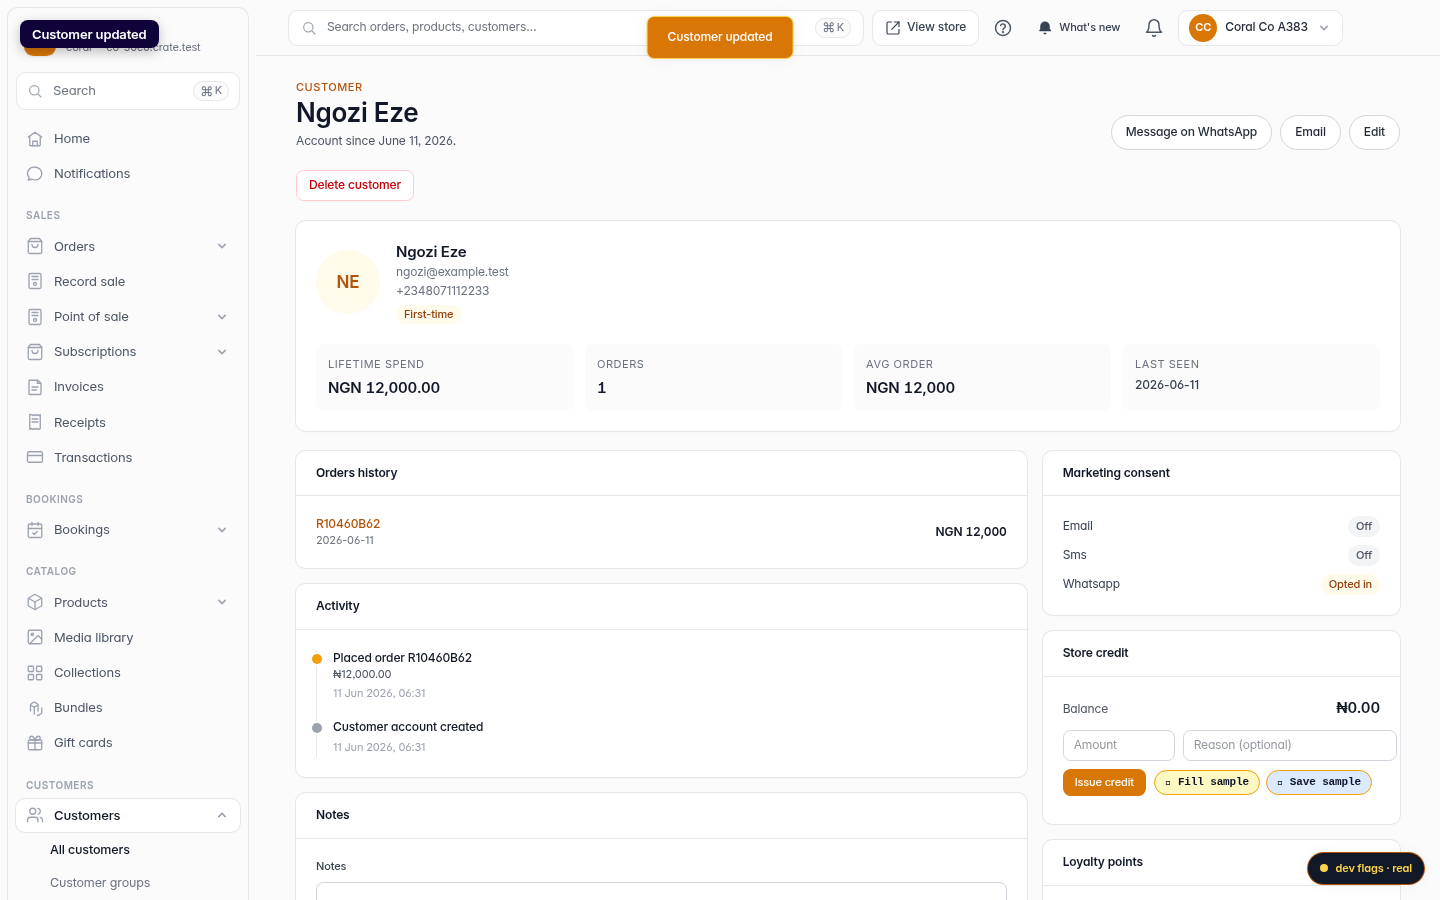Screen dimensions: 1440x900
Task: Click the Subscriptions icon
Action: (35, 352)
